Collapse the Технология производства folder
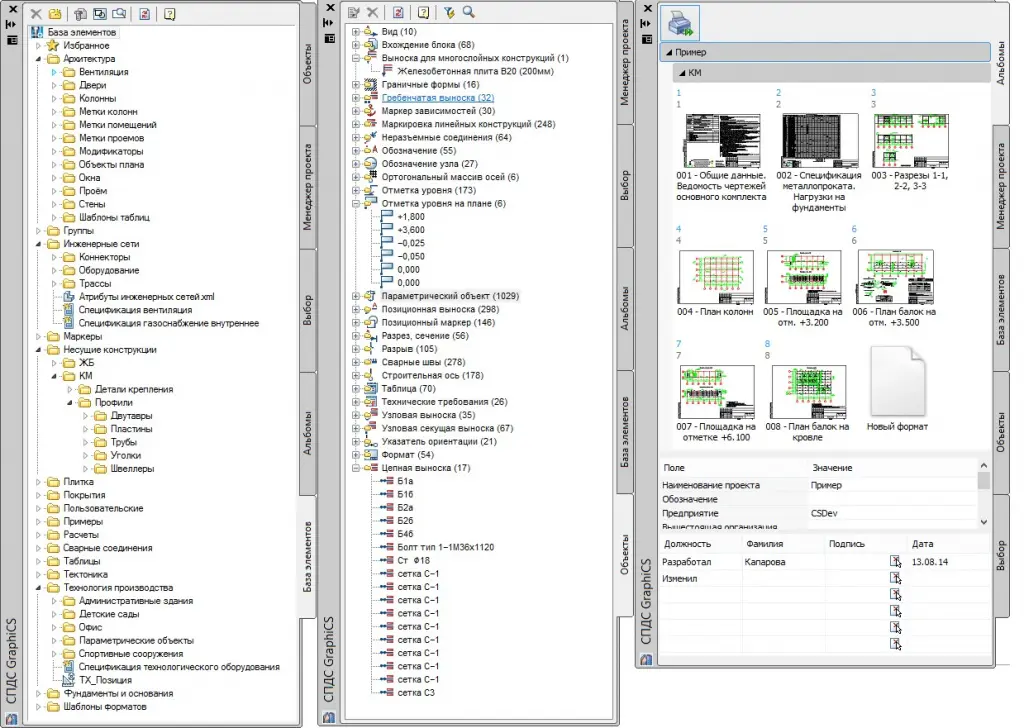 (38, 588)
